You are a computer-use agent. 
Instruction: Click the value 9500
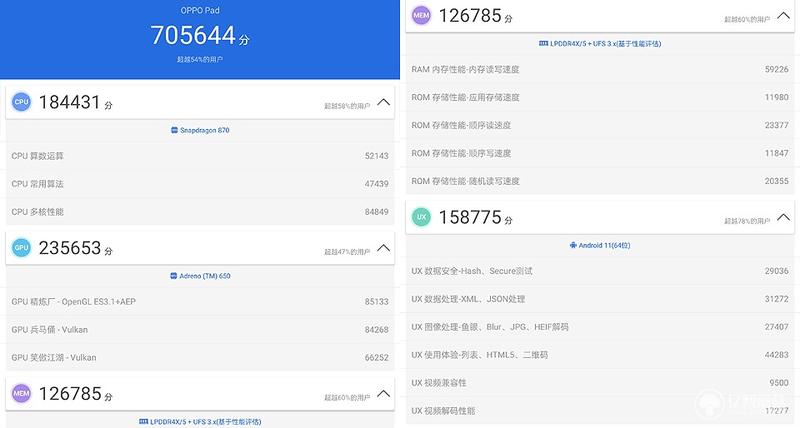779,384
